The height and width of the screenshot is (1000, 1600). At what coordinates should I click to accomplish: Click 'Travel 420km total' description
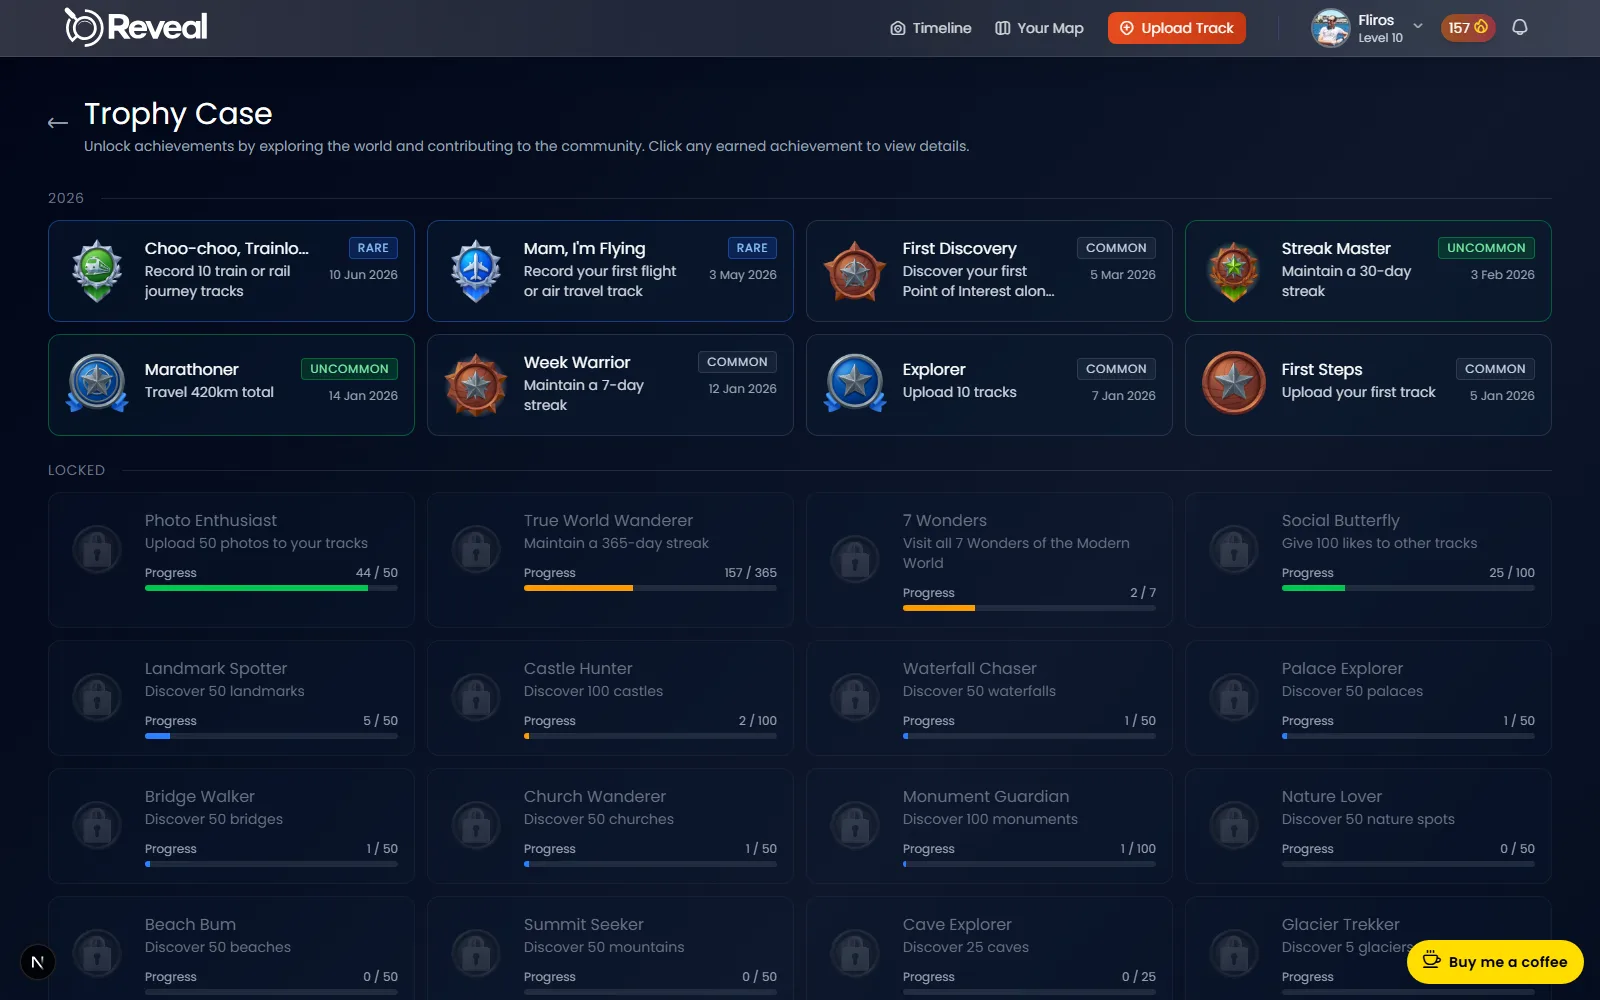[x=209, y=392]
